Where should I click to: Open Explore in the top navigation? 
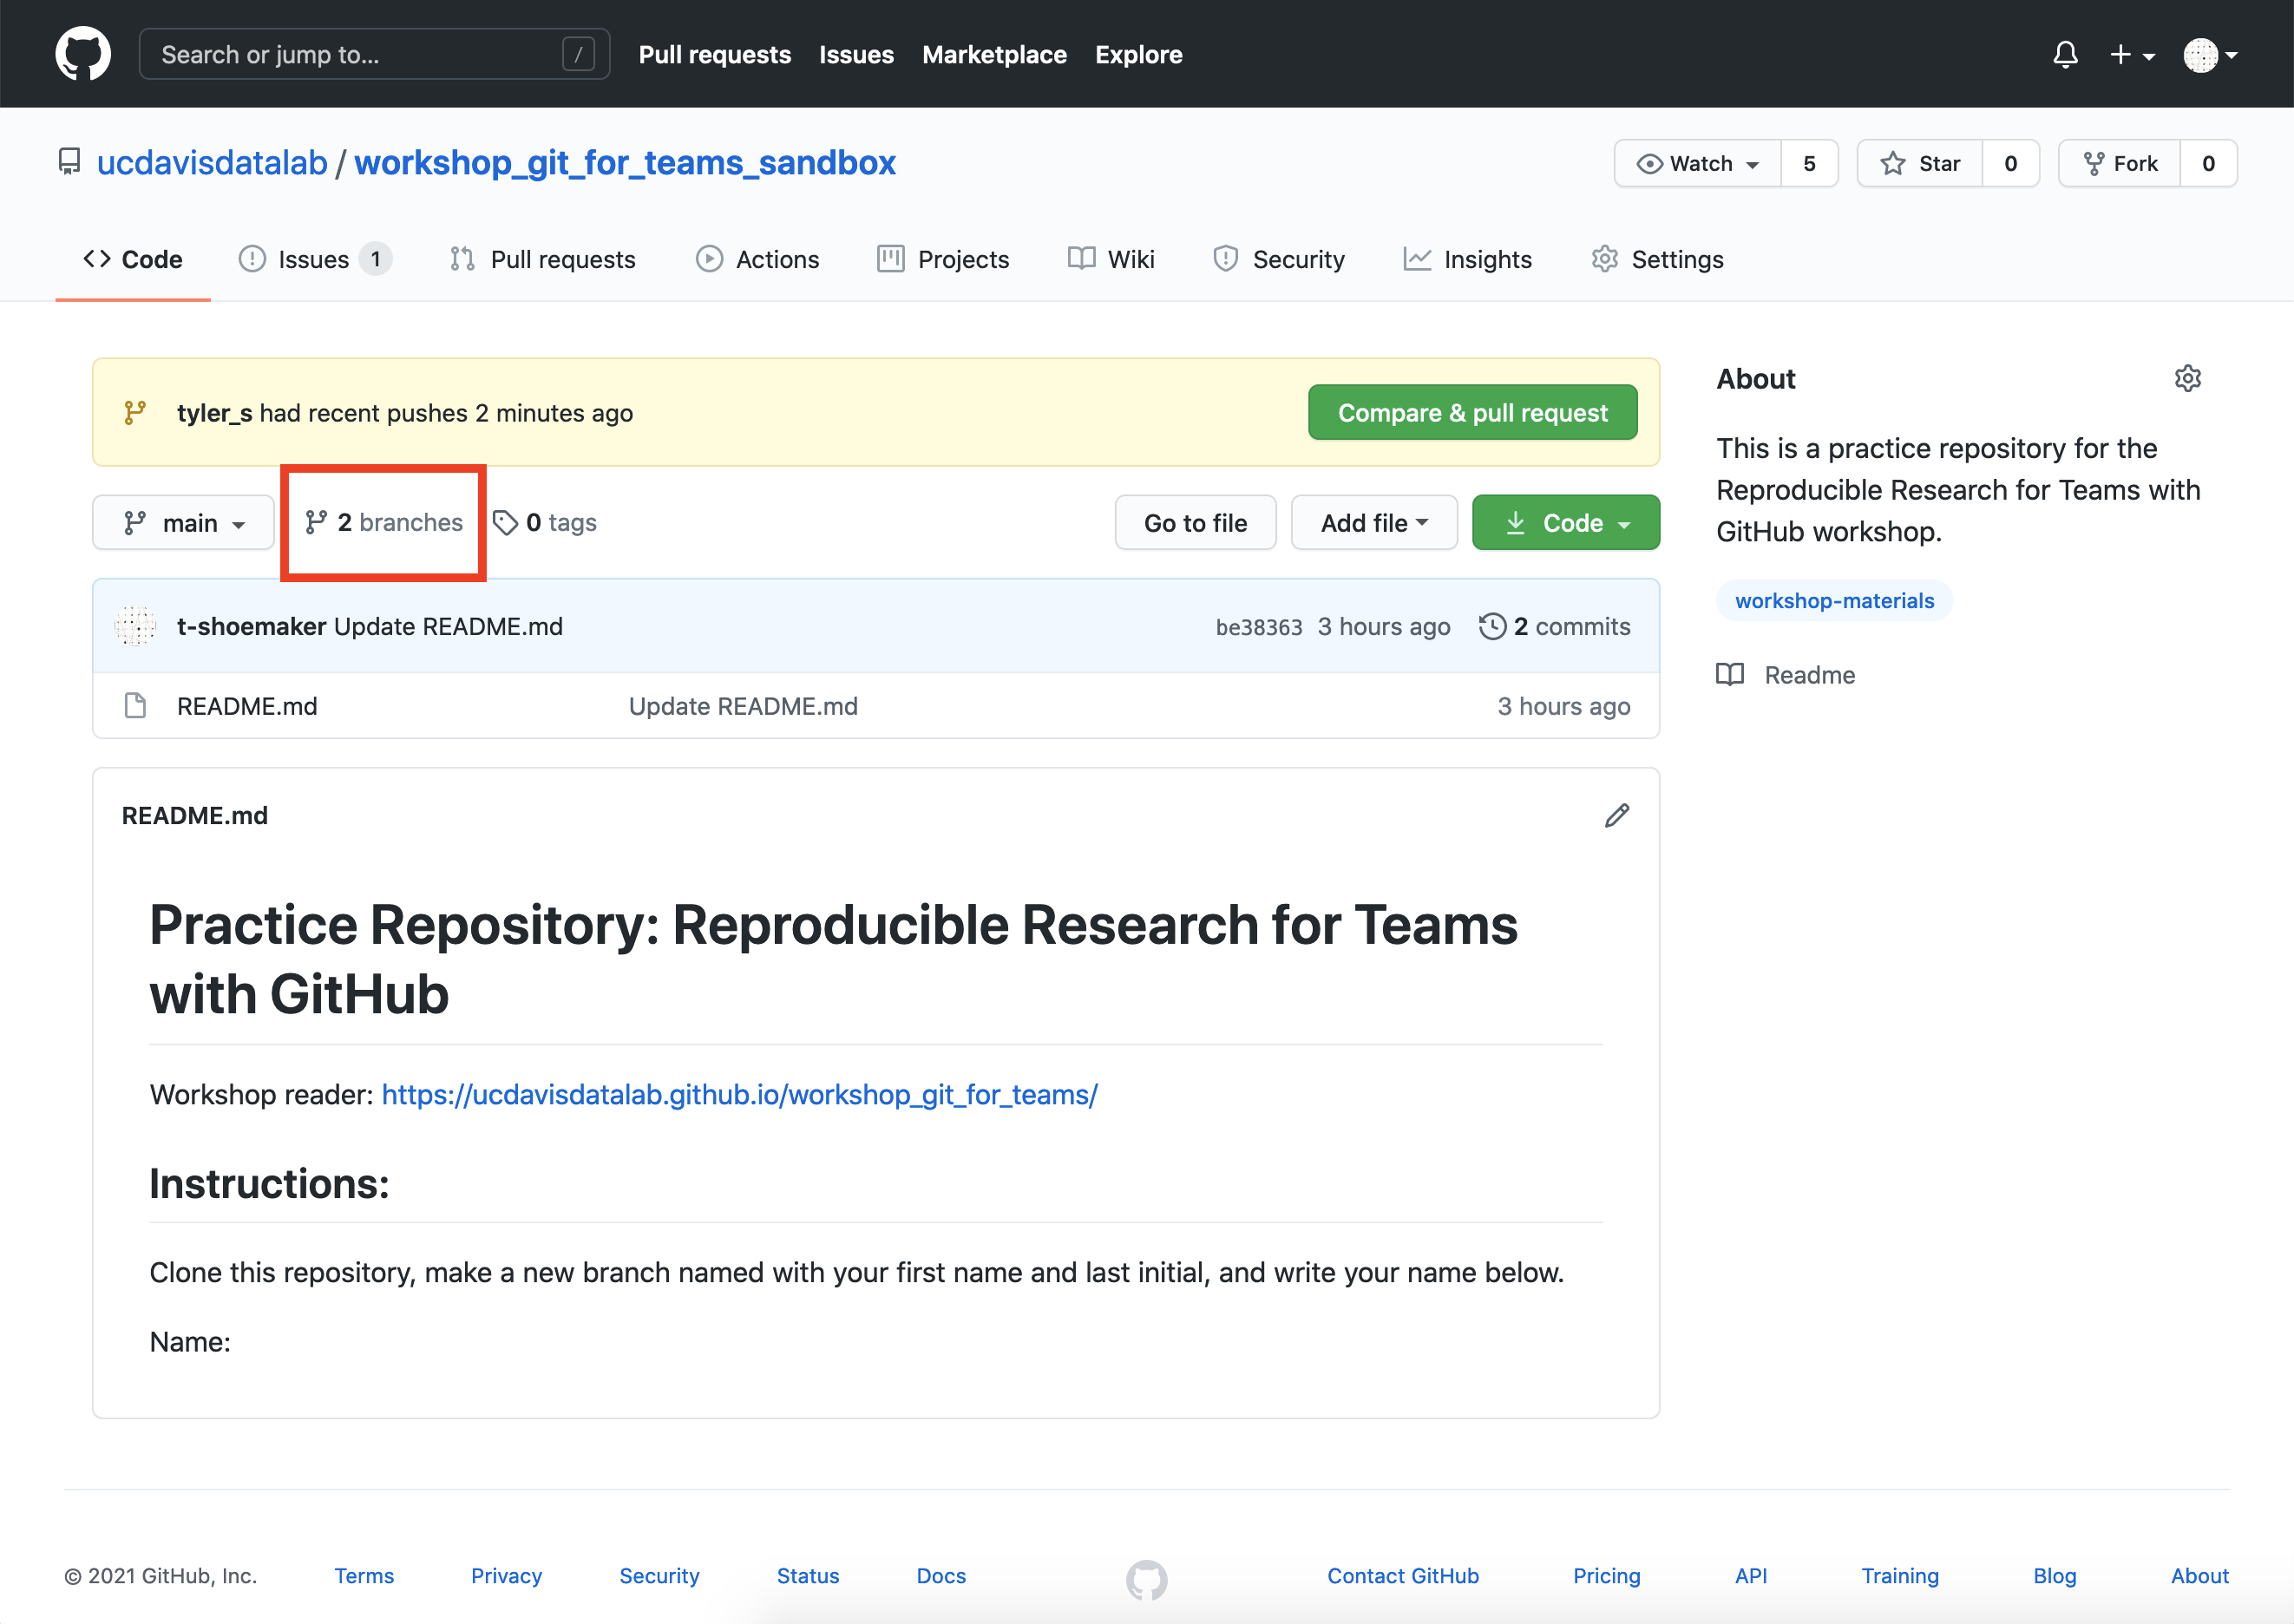[1138, 54]
